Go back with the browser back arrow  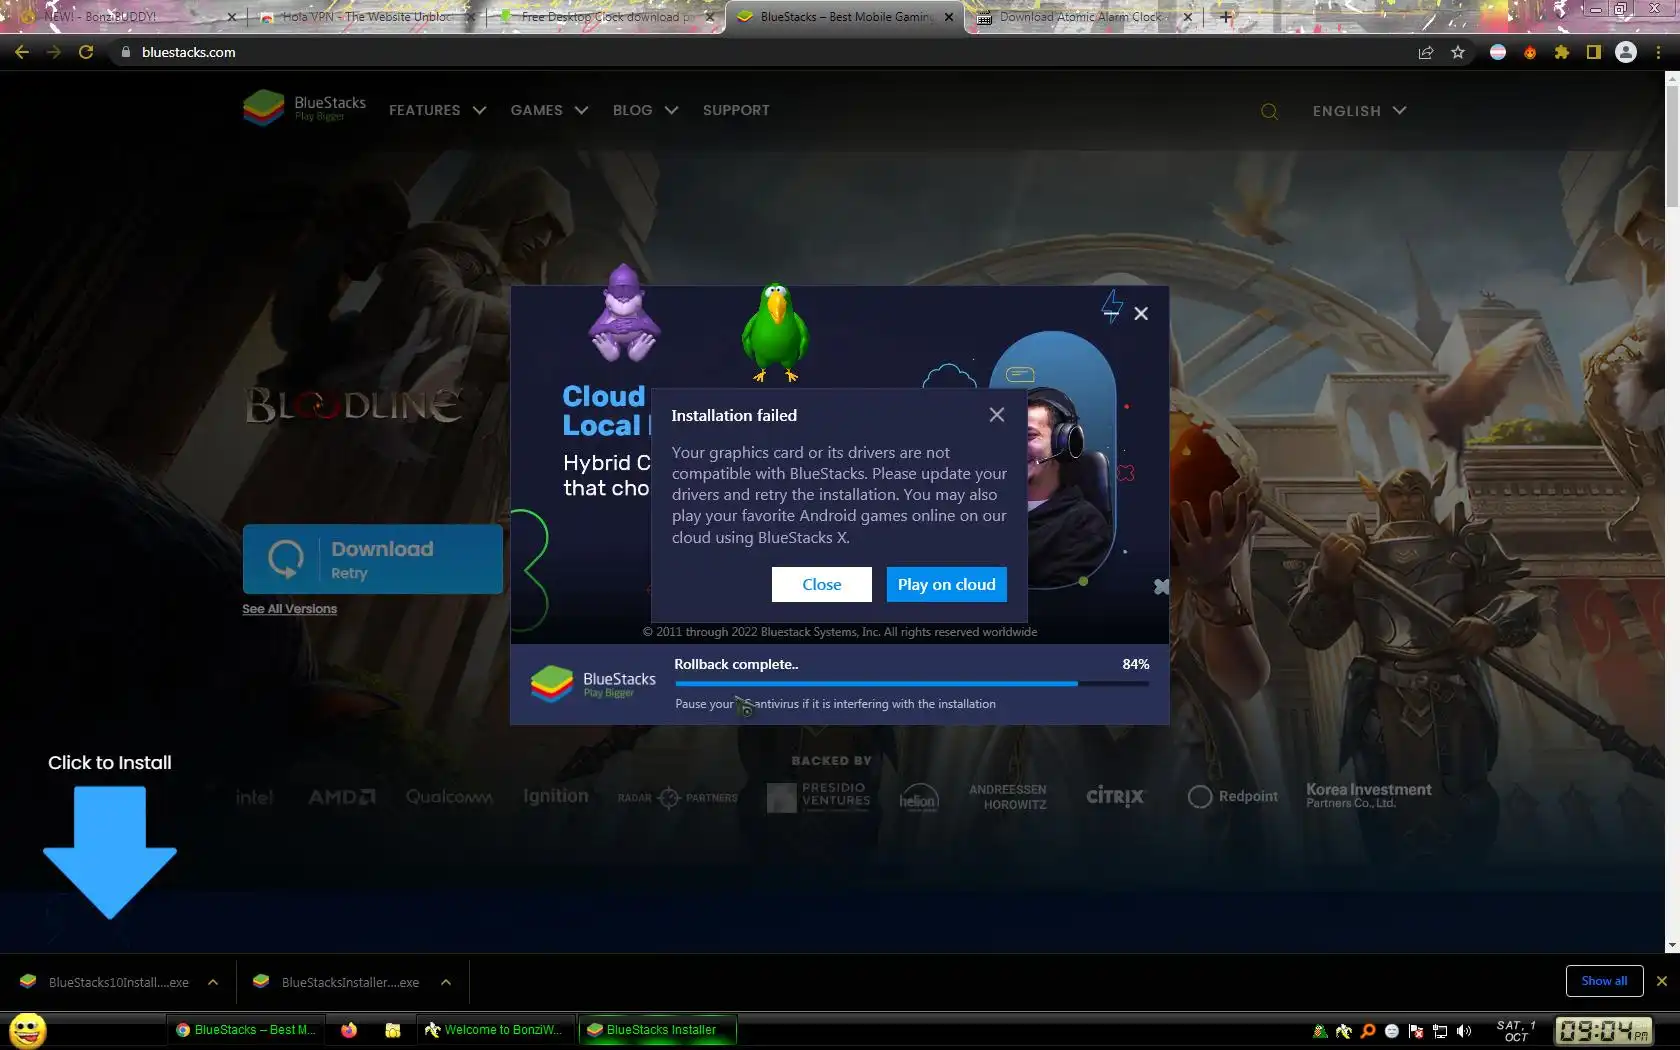pos(22,52)
